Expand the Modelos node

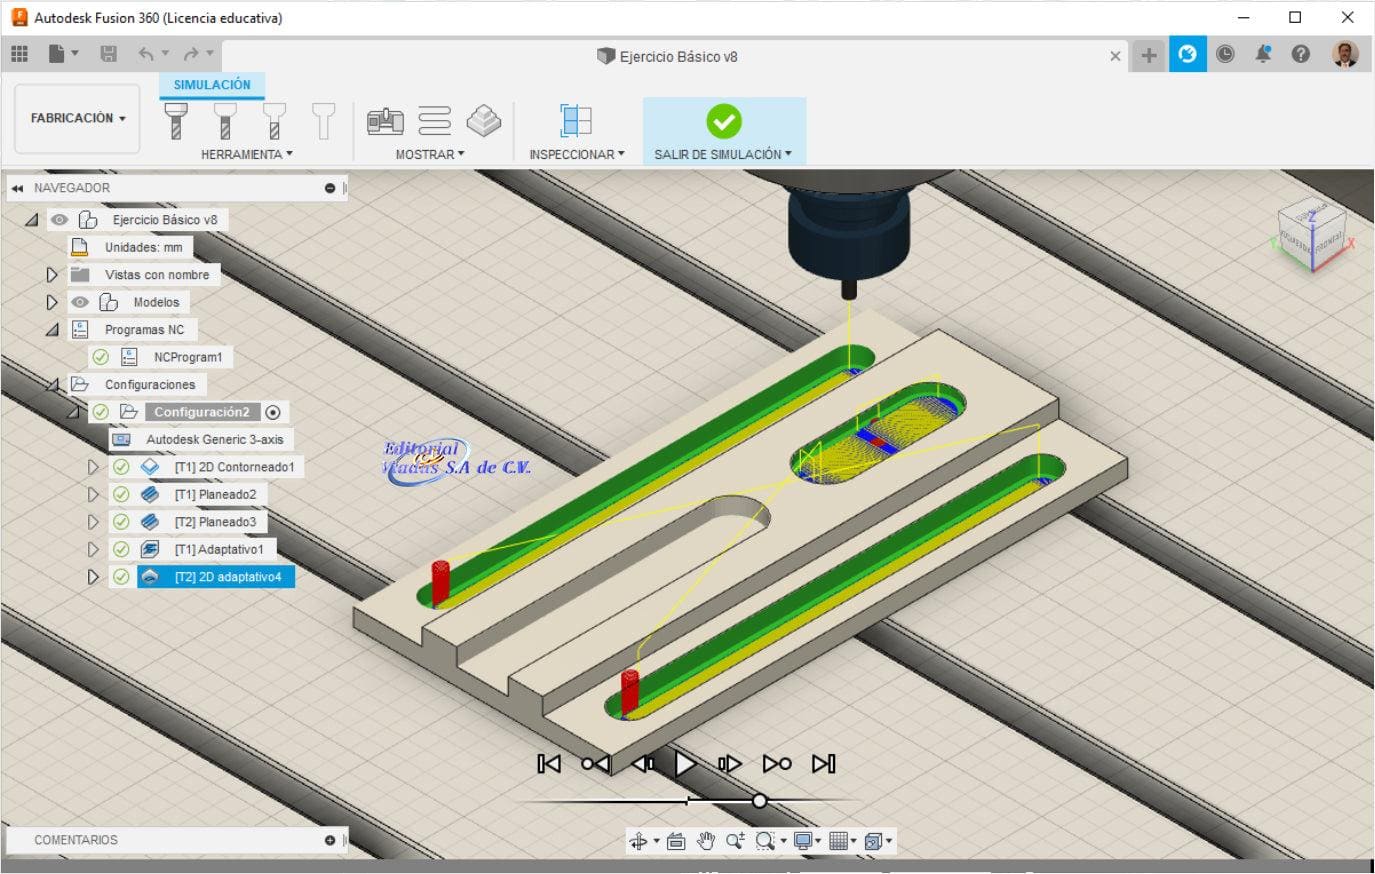(52, 302)
